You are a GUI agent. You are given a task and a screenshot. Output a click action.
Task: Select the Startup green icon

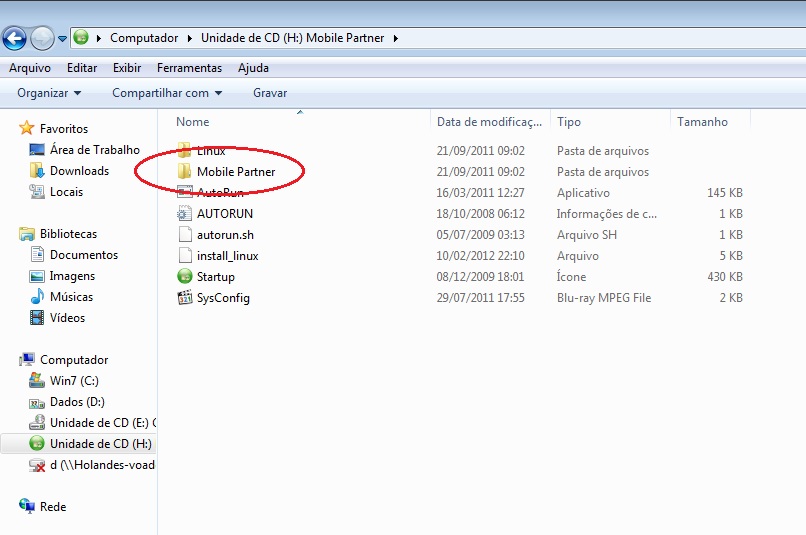[x=185, y=276]
